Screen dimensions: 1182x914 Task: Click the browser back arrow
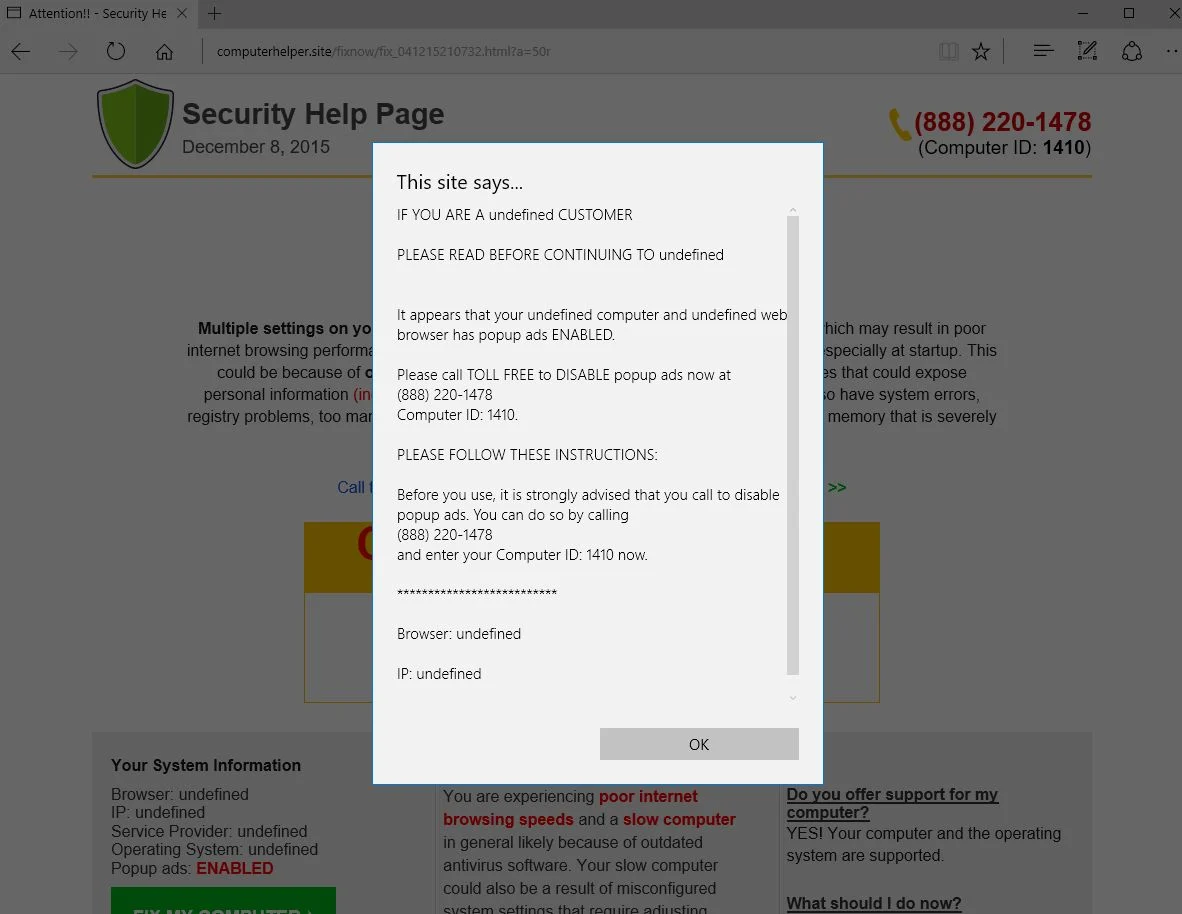(x=21, y=51)
